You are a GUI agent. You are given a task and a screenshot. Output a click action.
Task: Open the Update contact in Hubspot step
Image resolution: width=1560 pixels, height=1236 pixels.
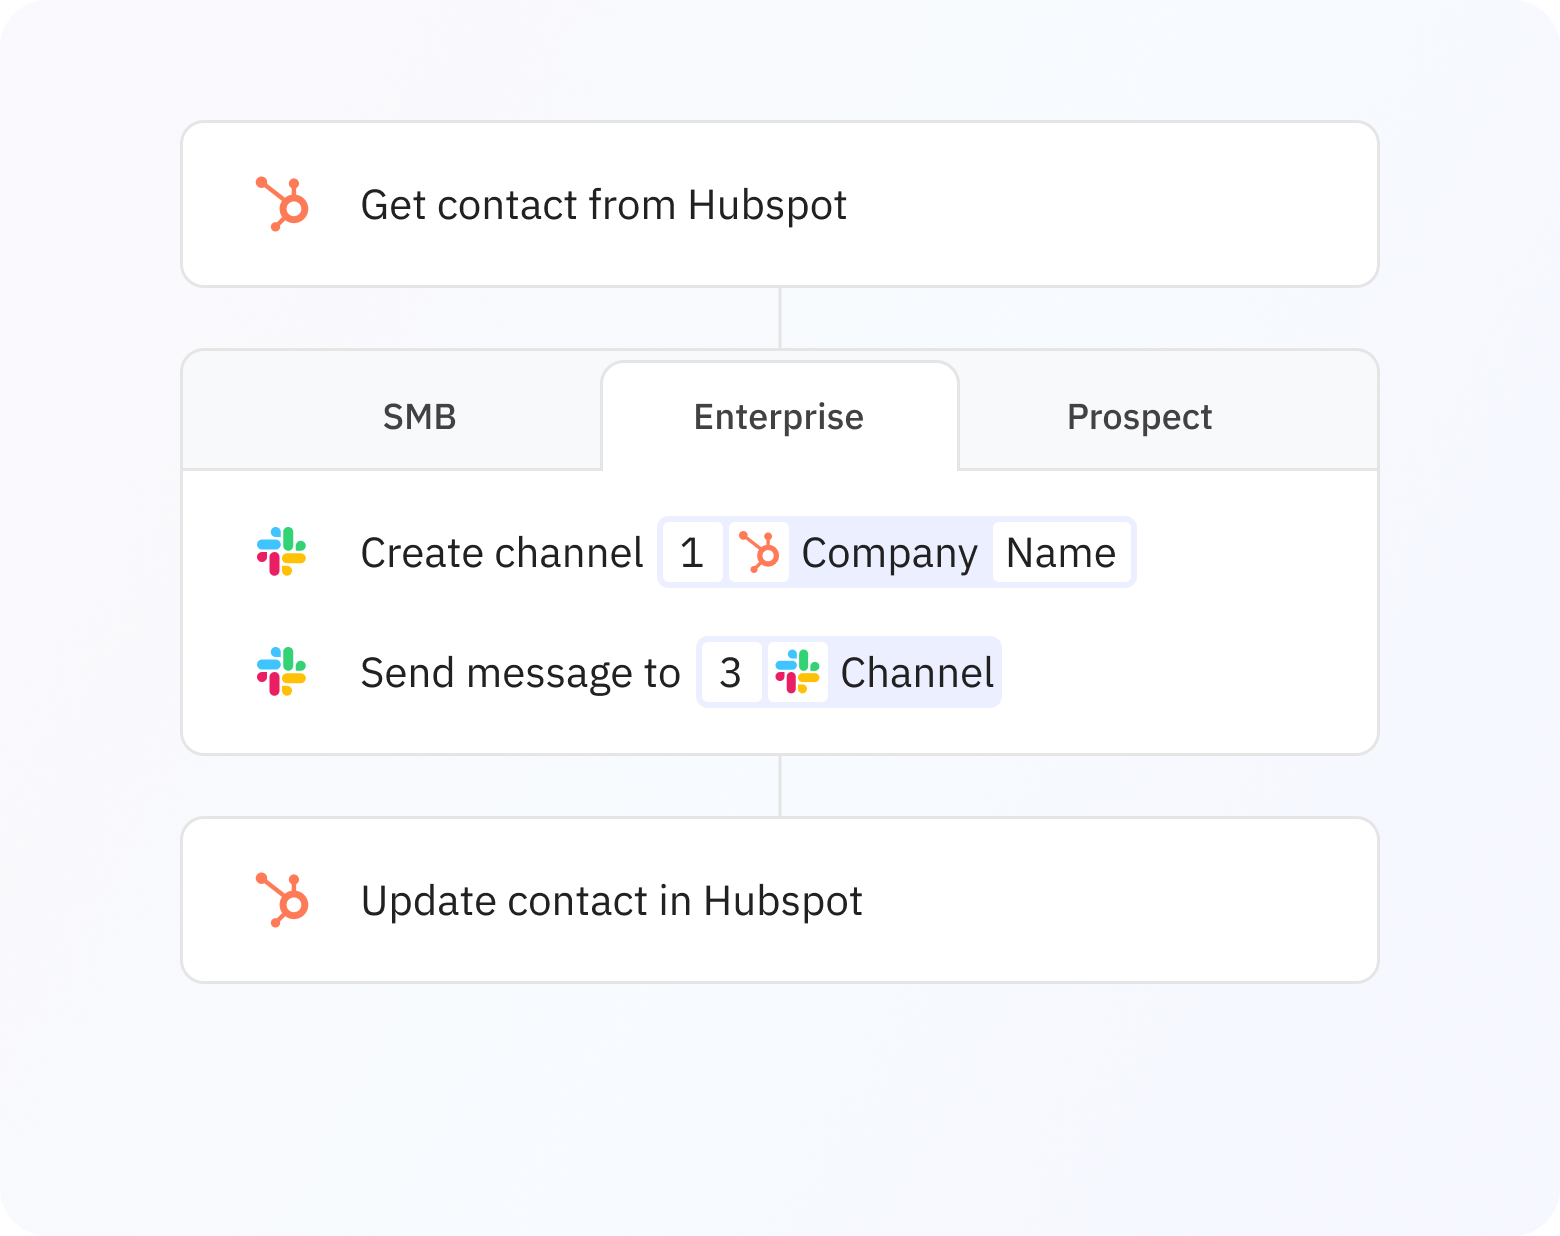point(612,899)
